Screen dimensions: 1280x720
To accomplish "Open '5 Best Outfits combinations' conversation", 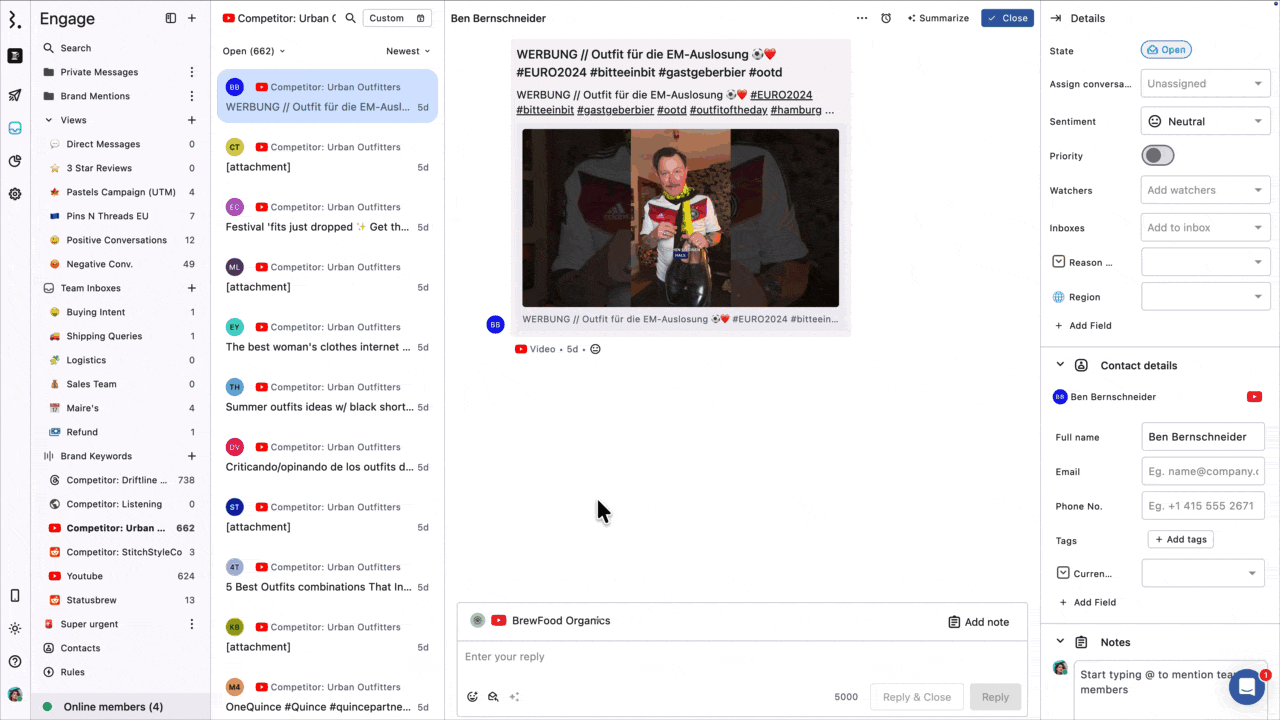I will point(327,577).
